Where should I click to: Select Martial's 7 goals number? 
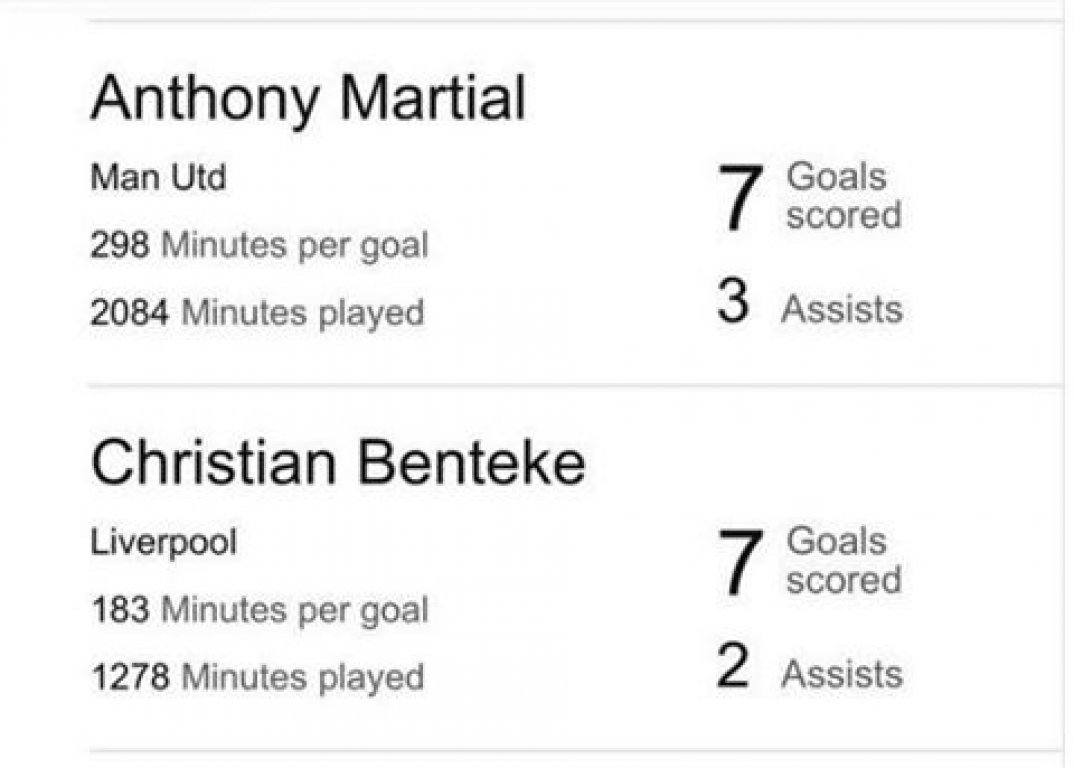pyautogui.click(x=740, y=197)
